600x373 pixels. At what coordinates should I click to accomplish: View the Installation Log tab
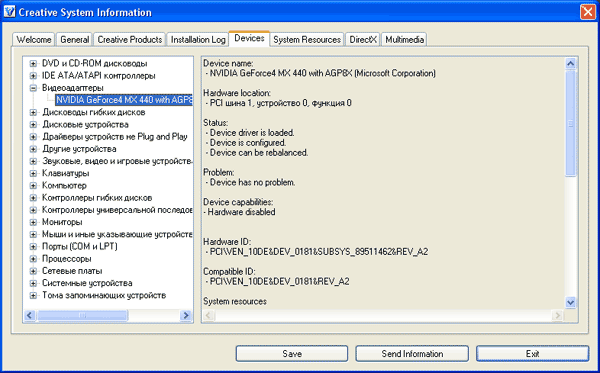[198, 39]
